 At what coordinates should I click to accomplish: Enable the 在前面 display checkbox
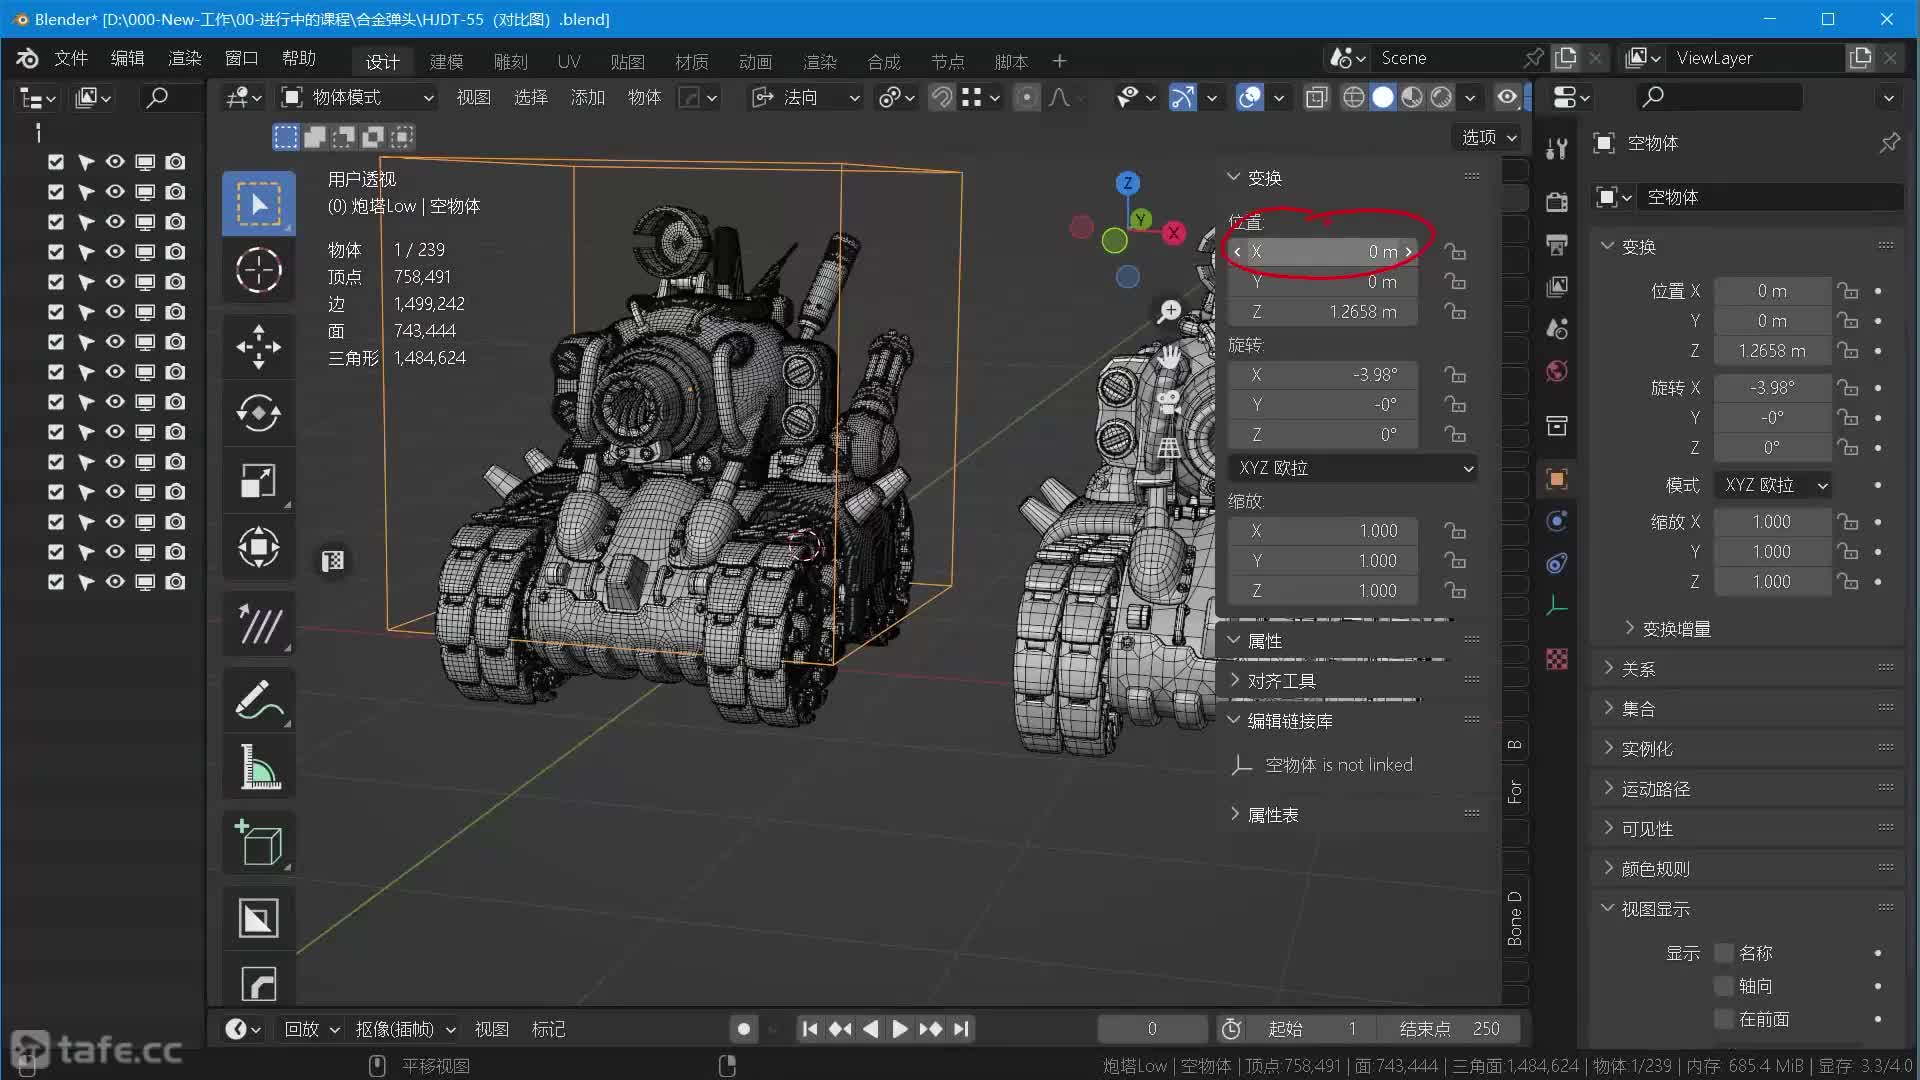1723,1019
